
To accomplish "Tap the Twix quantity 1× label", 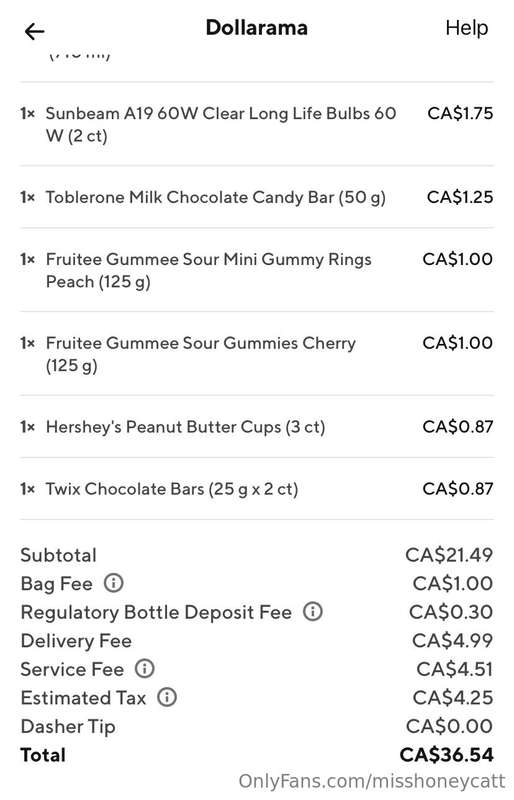I will 28,489.
